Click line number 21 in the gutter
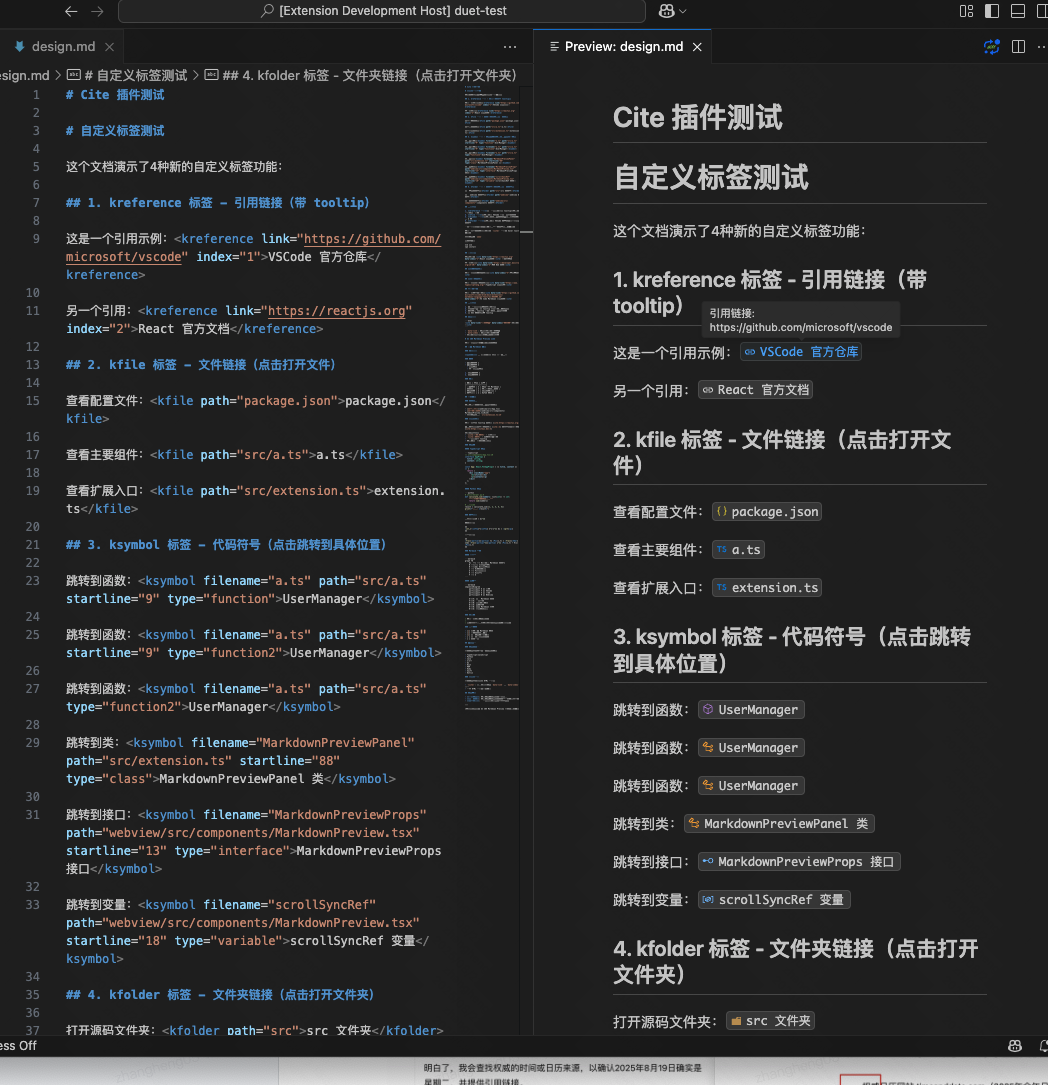 [x=33, y=545]
